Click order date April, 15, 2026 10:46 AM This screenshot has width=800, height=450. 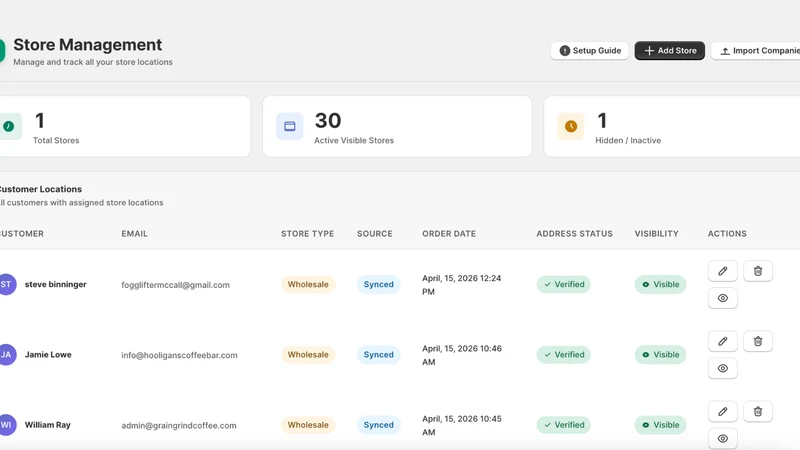(x=462, y=355)
